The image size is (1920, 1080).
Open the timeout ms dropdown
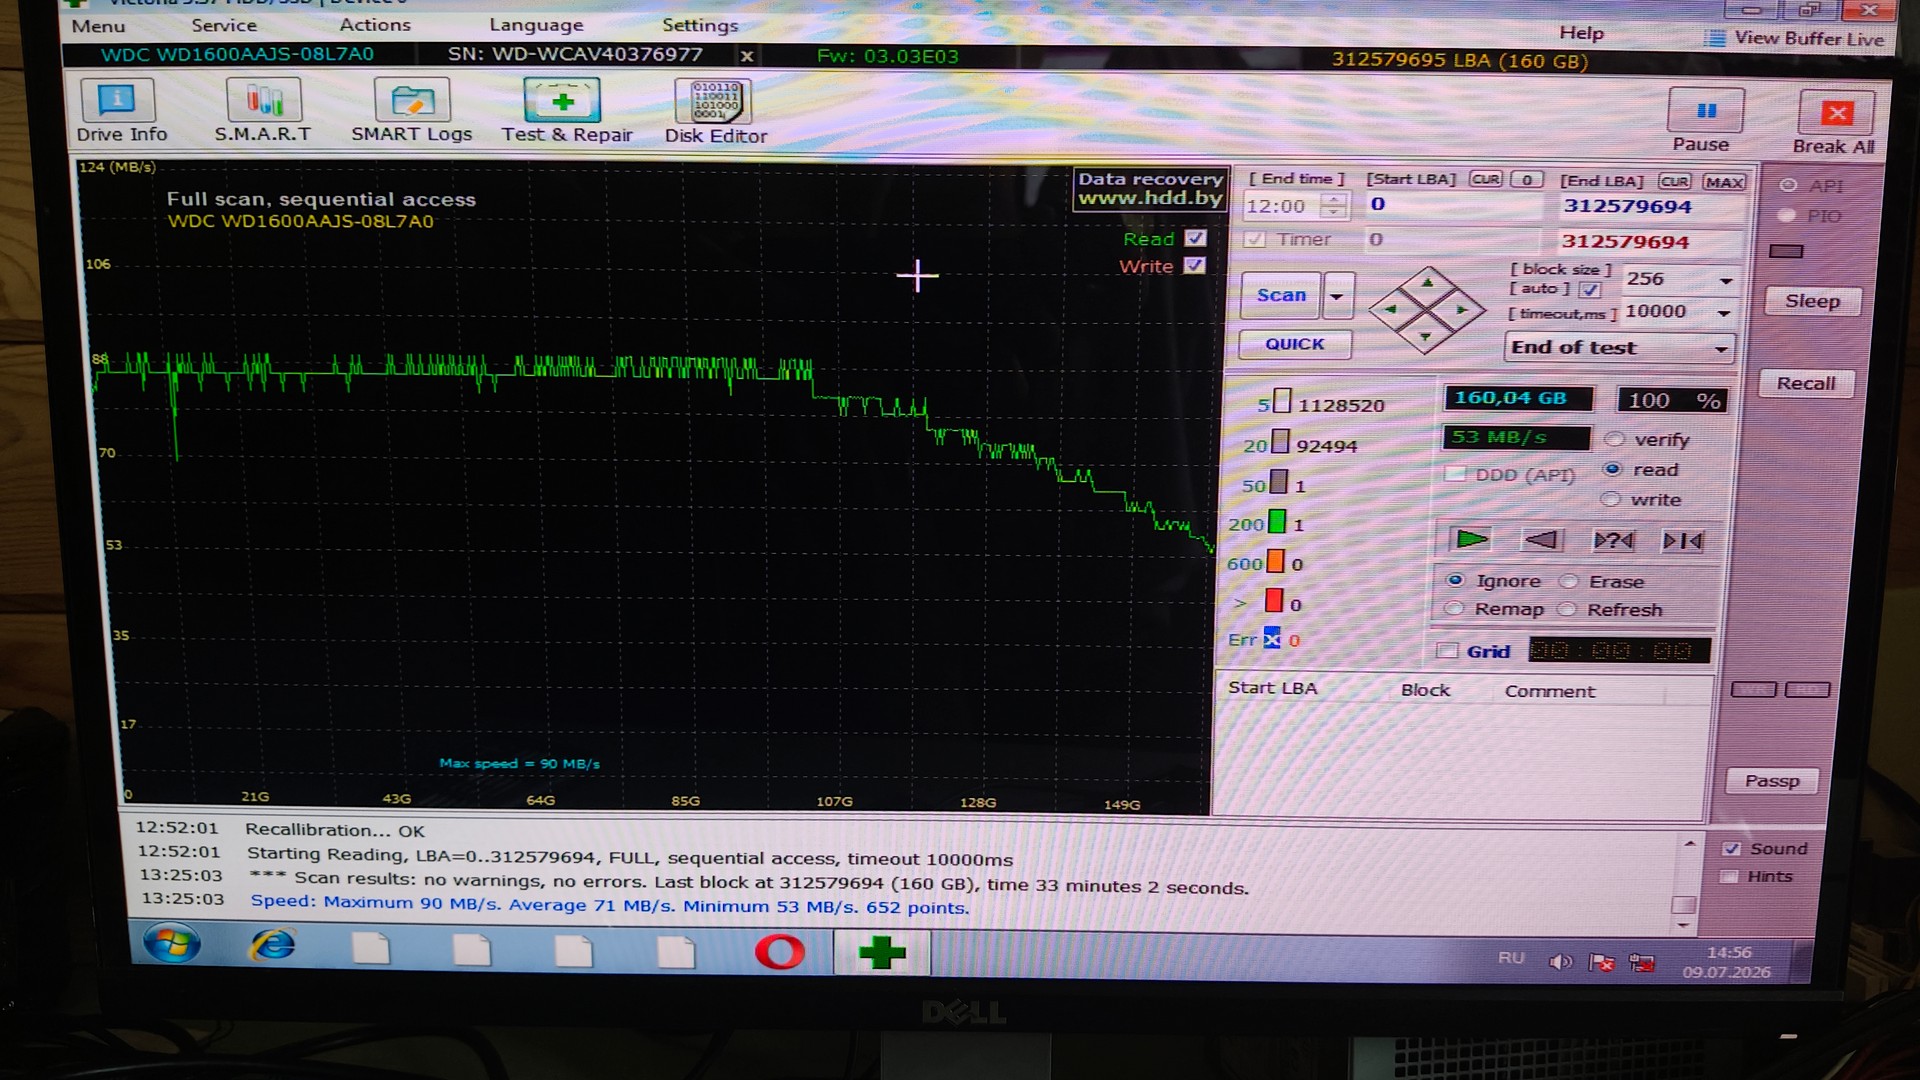[x=1724, y=313]
